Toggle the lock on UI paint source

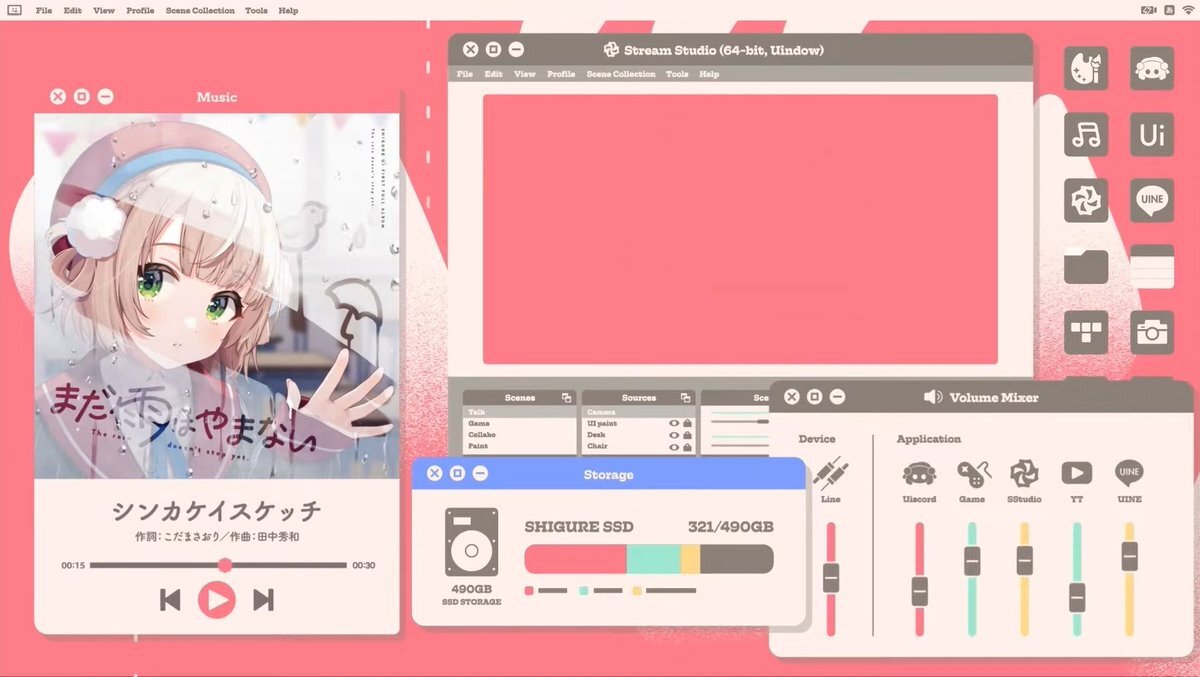click(687, 424)
